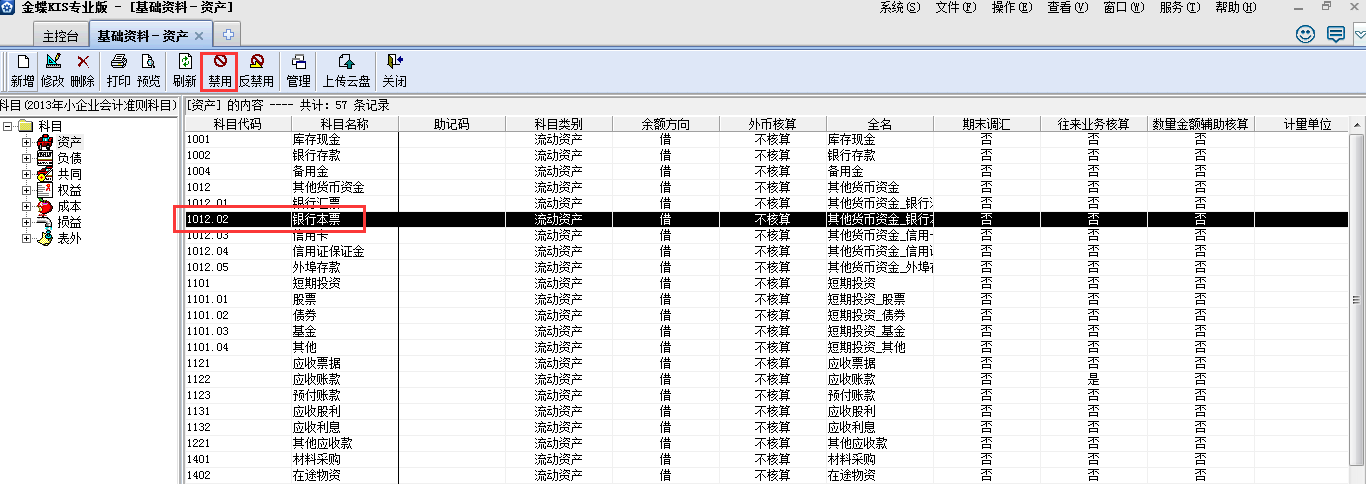Expand the 损益 tree node
Image resolution: width=1366 pixels, height=484 pixels.
click(x=27, y=222)
